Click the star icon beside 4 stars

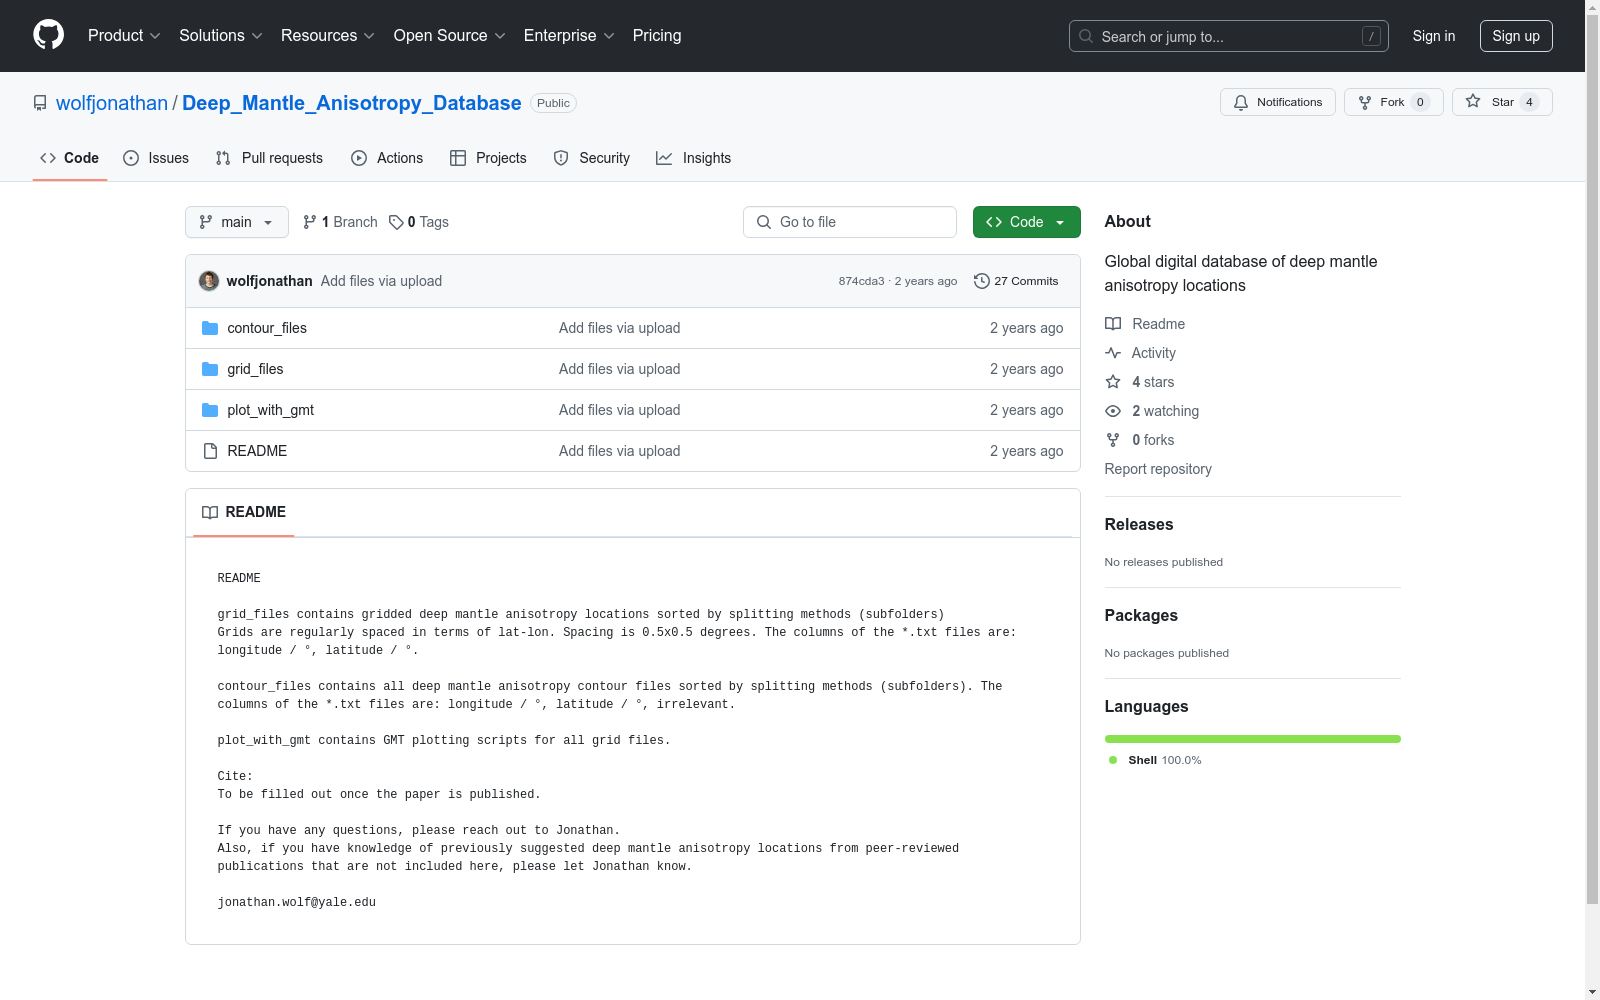click(x=1113, y=382)
